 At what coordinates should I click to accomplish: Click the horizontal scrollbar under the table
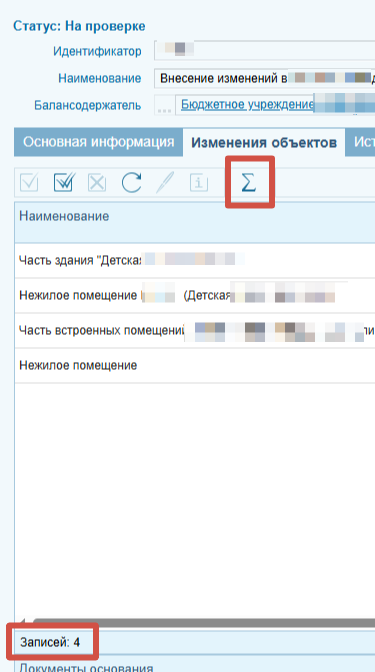[204, 623]
